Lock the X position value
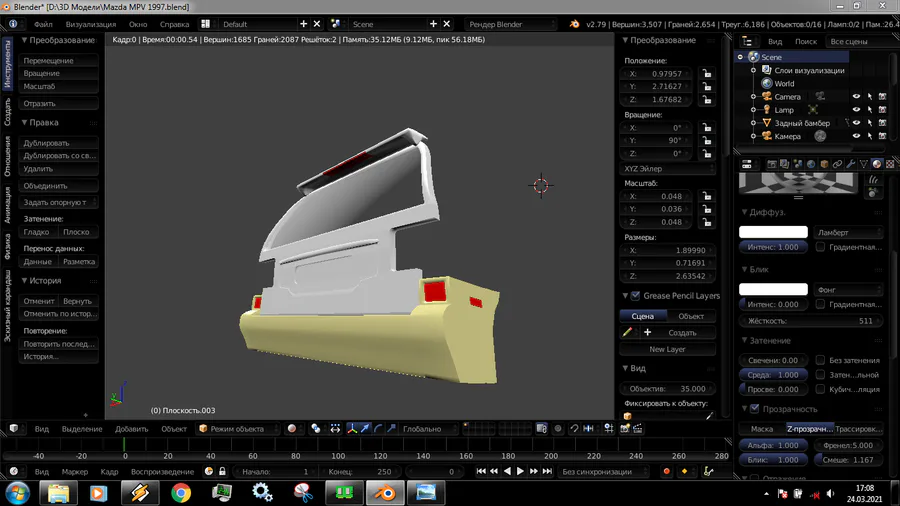This screenshot has width=900, height=506. [x=707, y=73]
